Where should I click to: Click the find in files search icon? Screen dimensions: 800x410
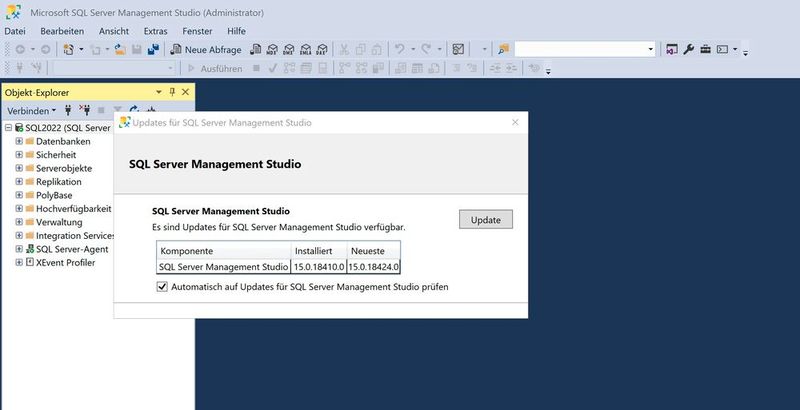tap(504, 49)
